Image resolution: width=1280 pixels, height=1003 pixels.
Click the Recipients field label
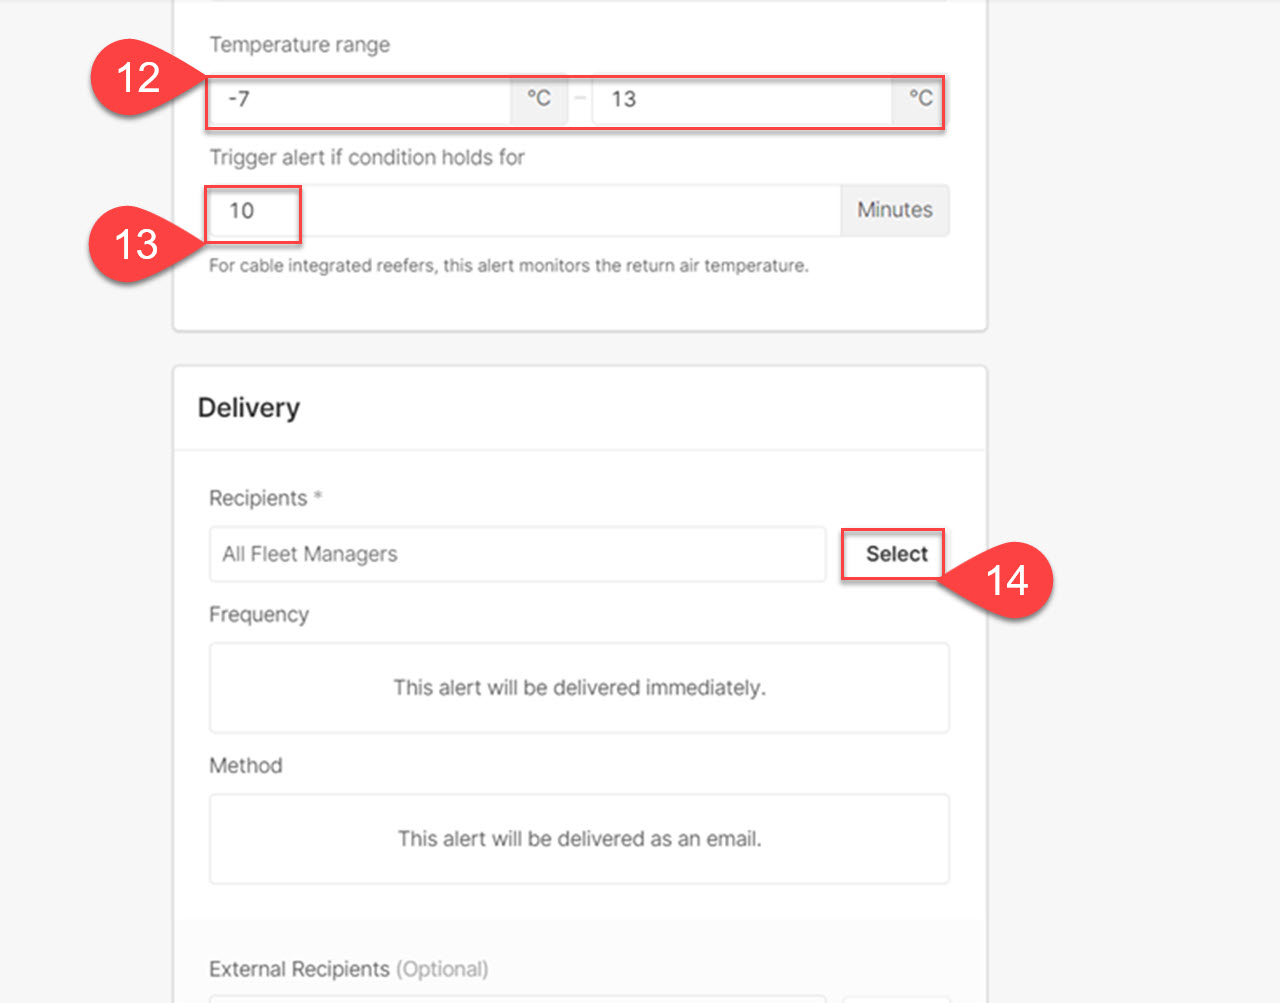[x=258, y=498]
